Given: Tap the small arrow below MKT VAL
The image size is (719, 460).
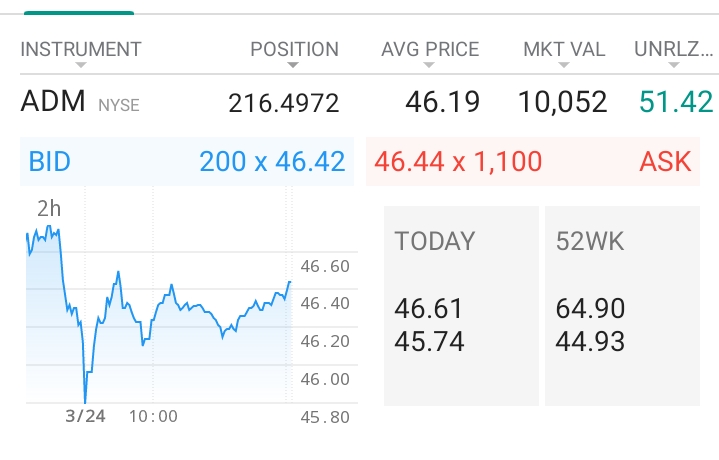Looking at the screenshot, I should [x=563, y=66].
